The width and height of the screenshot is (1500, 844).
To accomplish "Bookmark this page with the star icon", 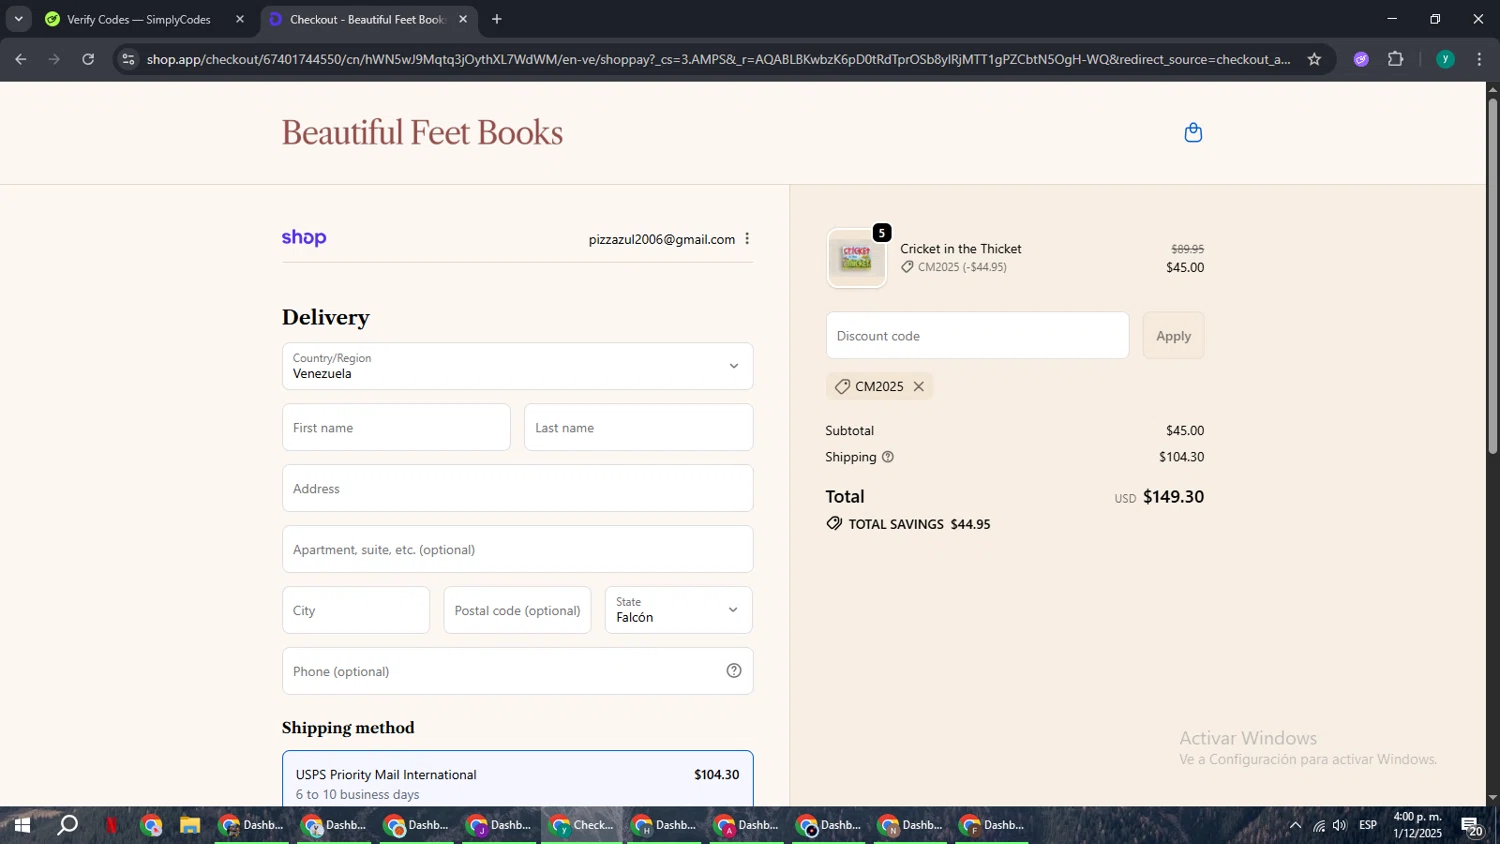I will point(1314,59).
